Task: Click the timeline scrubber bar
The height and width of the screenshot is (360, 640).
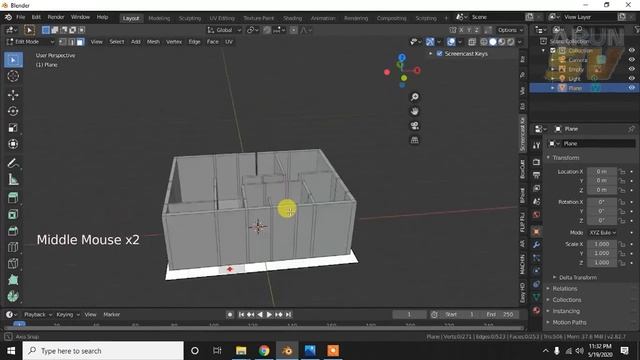Action: pyautogui.click(x=263, y=325)
